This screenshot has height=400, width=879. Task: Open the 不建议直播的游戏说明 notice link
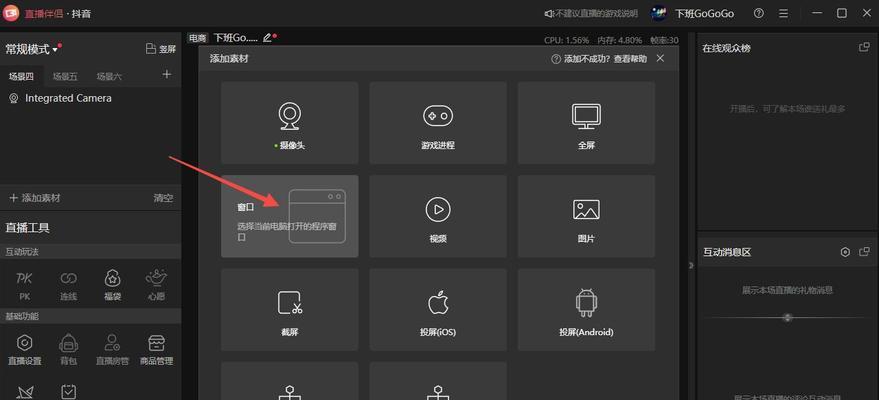[591, 13]
